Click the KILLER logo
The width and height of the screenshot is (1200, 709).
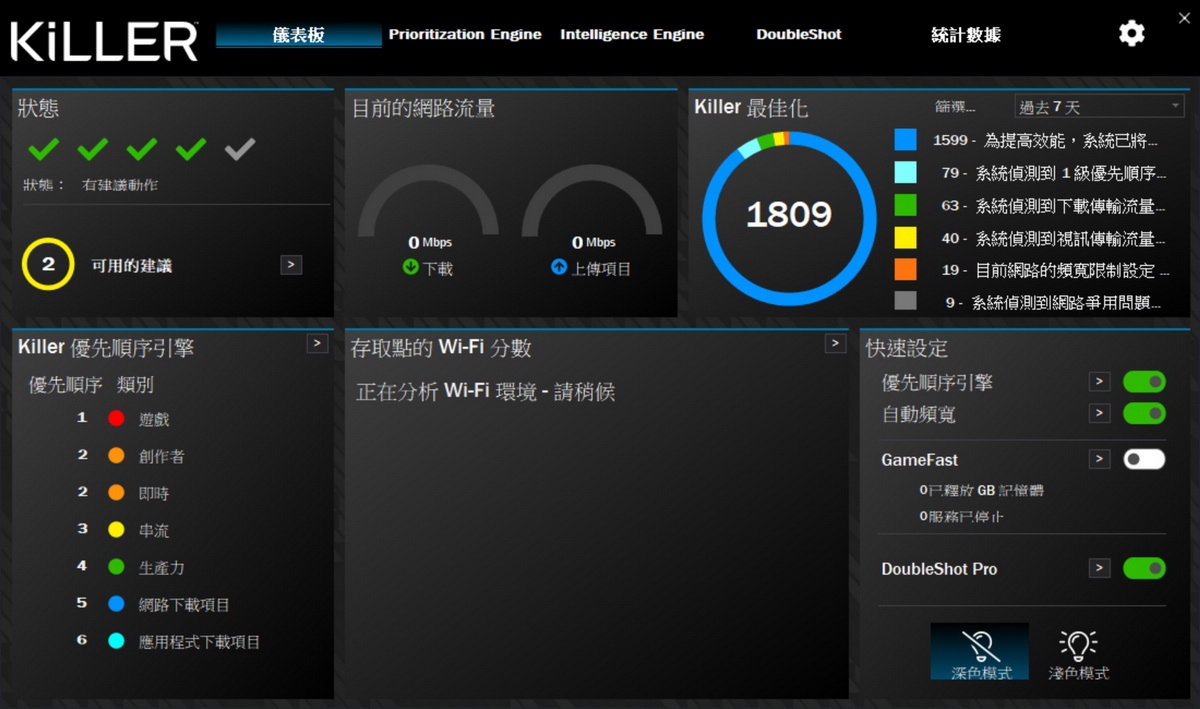pyautogui.click(x=104, y=41)
